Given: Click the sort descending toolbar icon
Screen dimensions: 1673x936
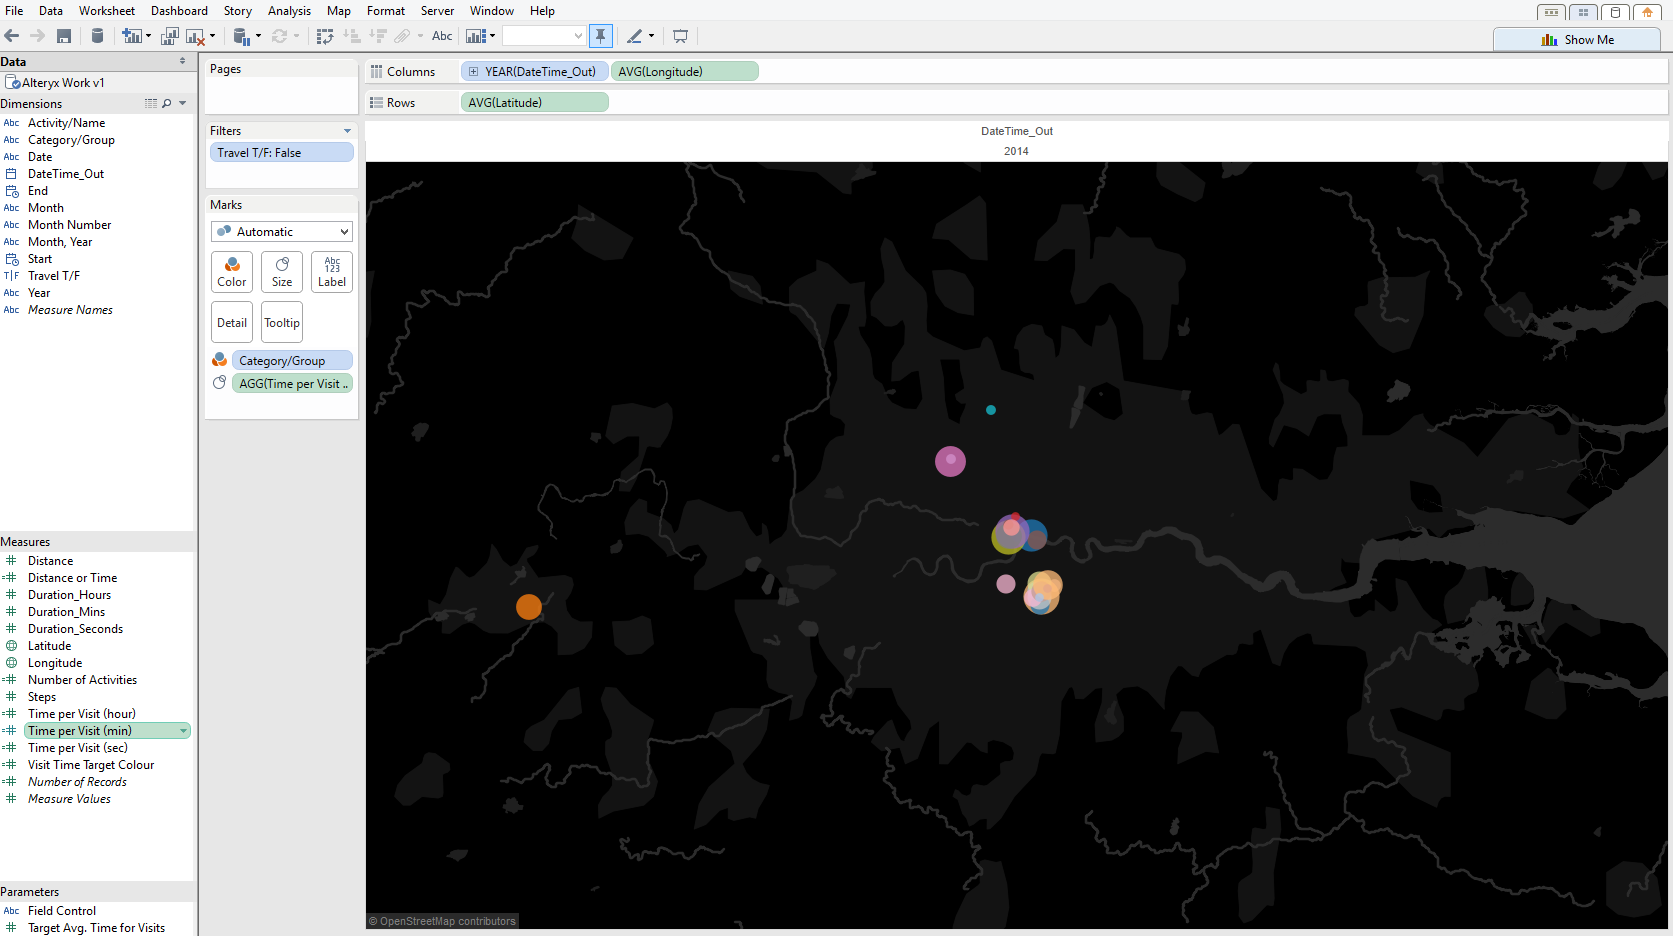Looking at the screenshot, I should point(378,36).
